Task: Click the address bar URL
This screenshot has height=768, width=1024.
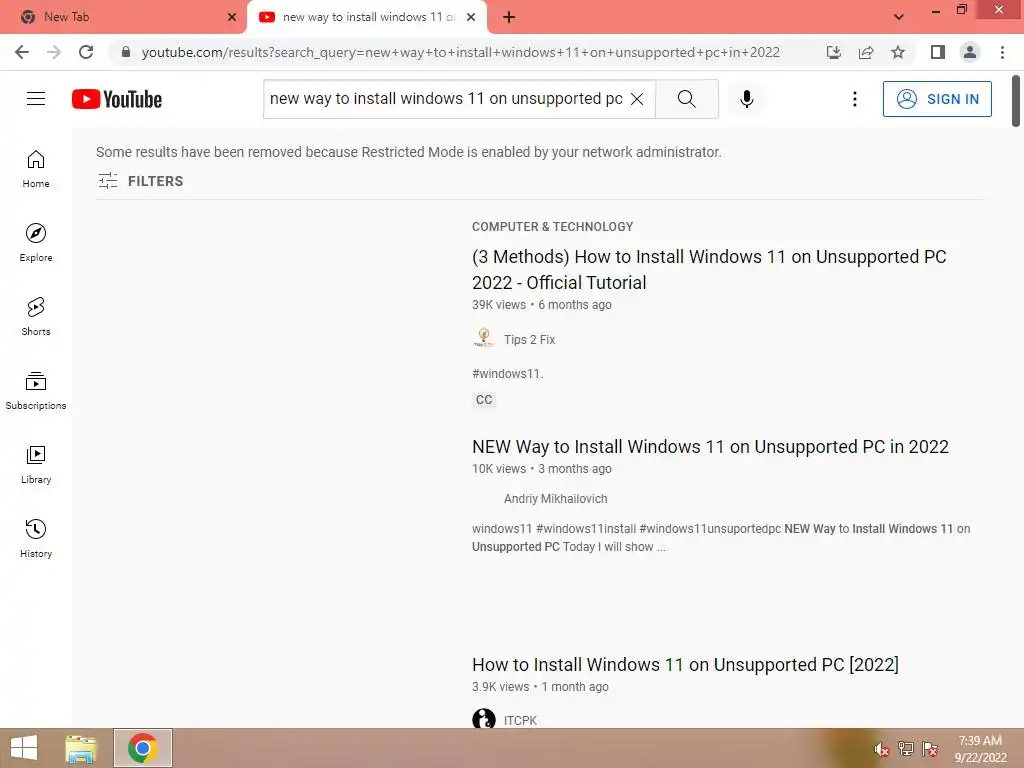Action: (x=460, y=52)
